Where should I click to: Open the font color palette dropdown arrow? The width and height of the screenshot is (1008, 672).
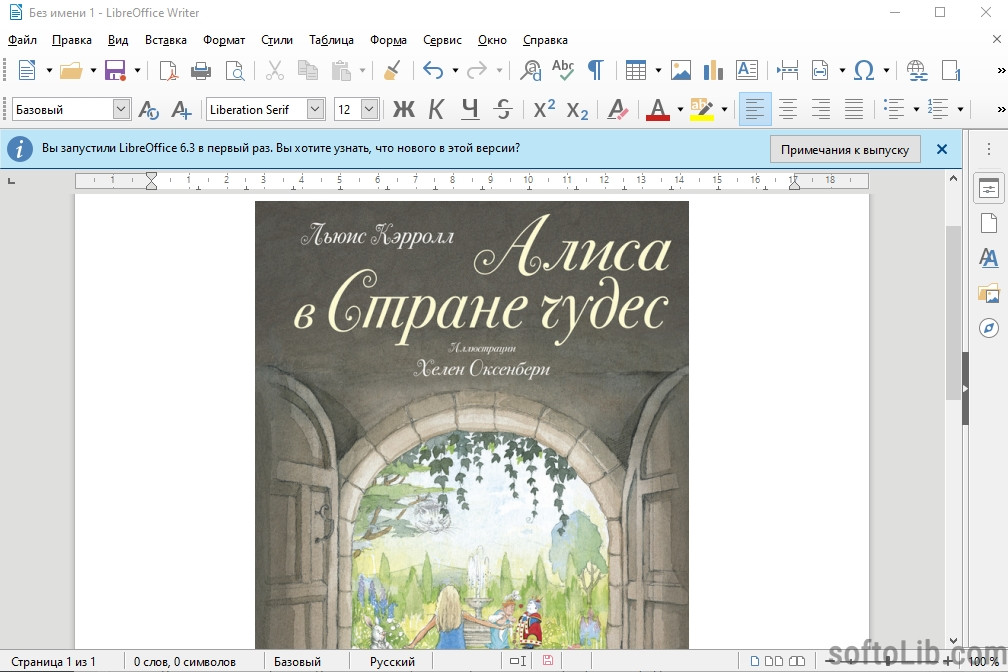point(680,109)
